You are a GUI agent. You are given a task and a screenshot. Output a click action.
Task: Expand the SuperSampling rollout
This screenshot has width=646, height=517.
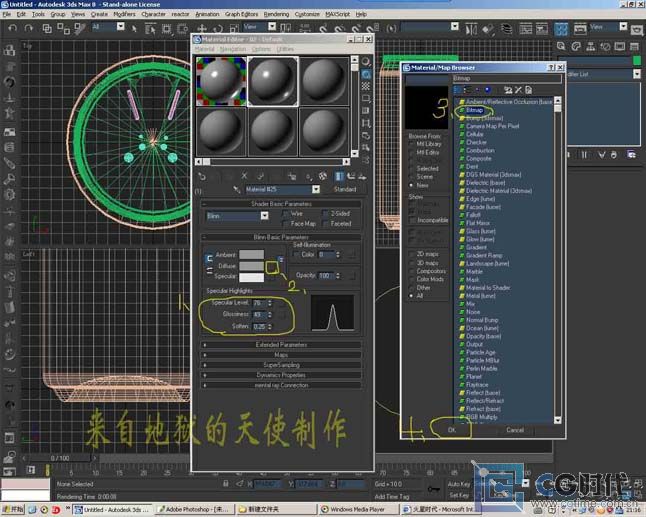281,365
